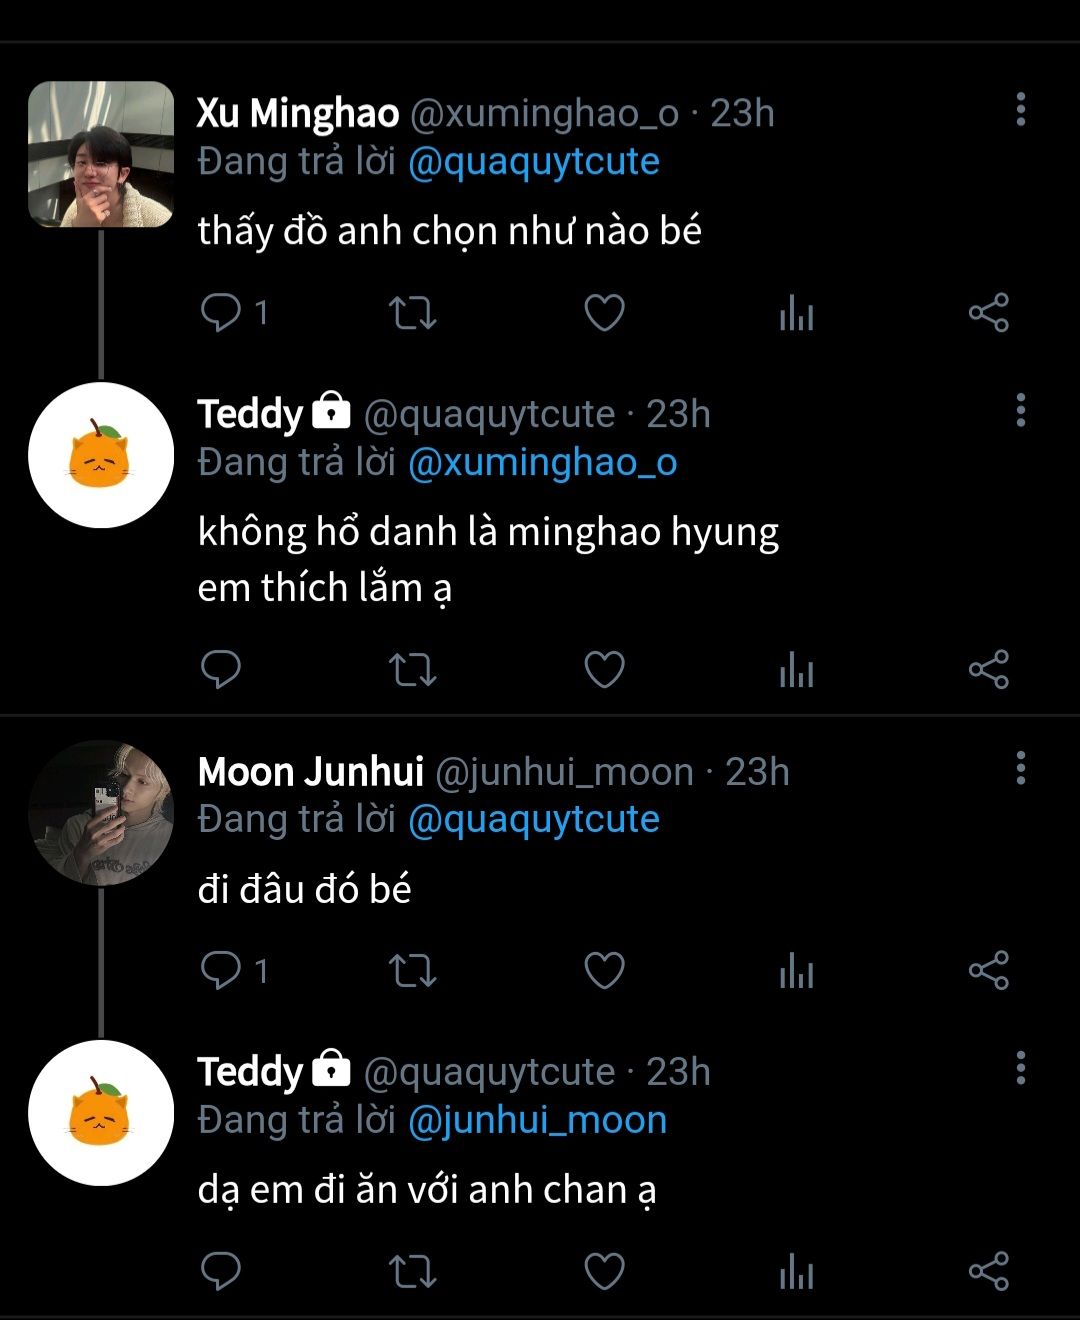Viewport: 1080px width, 1320px height.
Task: View analytics for Xu Minghao's tweet
Action: pyautogui.click(x=796, y=313)
